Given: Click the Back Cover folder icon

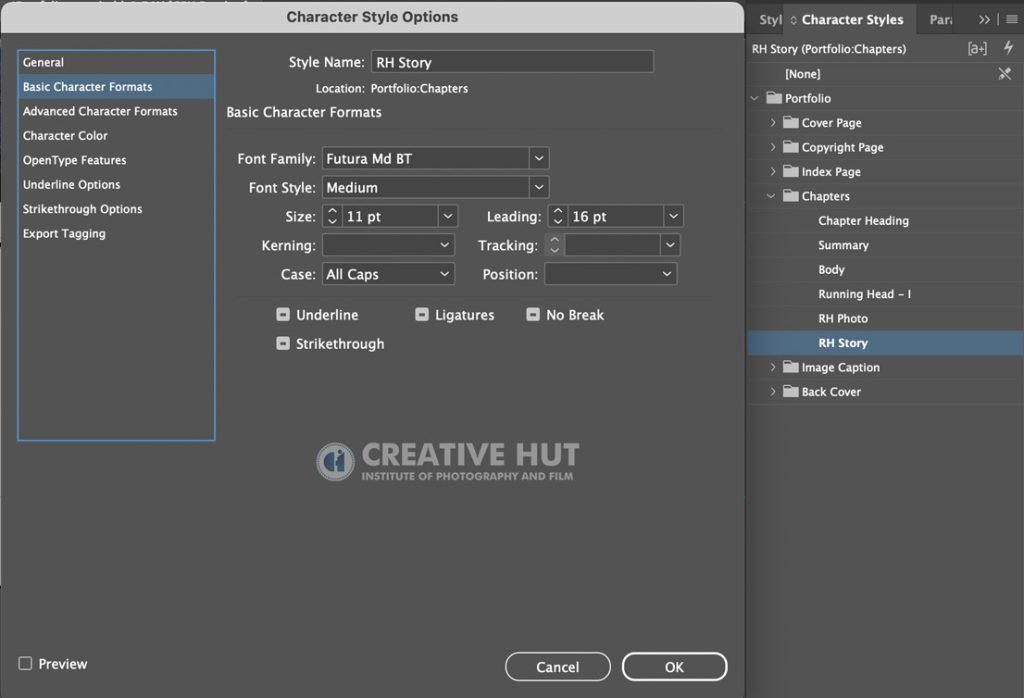Looking at the screenshot, I should pos(791,391).
